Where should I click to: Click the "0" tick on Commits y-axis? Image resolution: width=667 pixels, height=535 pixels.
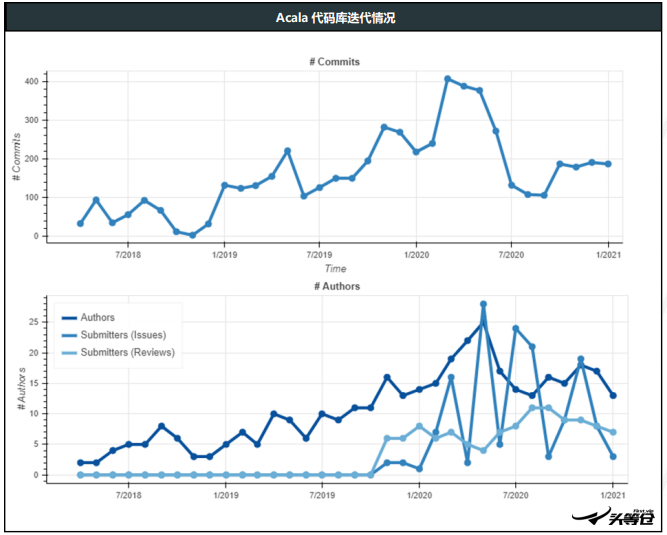point(36,236)
